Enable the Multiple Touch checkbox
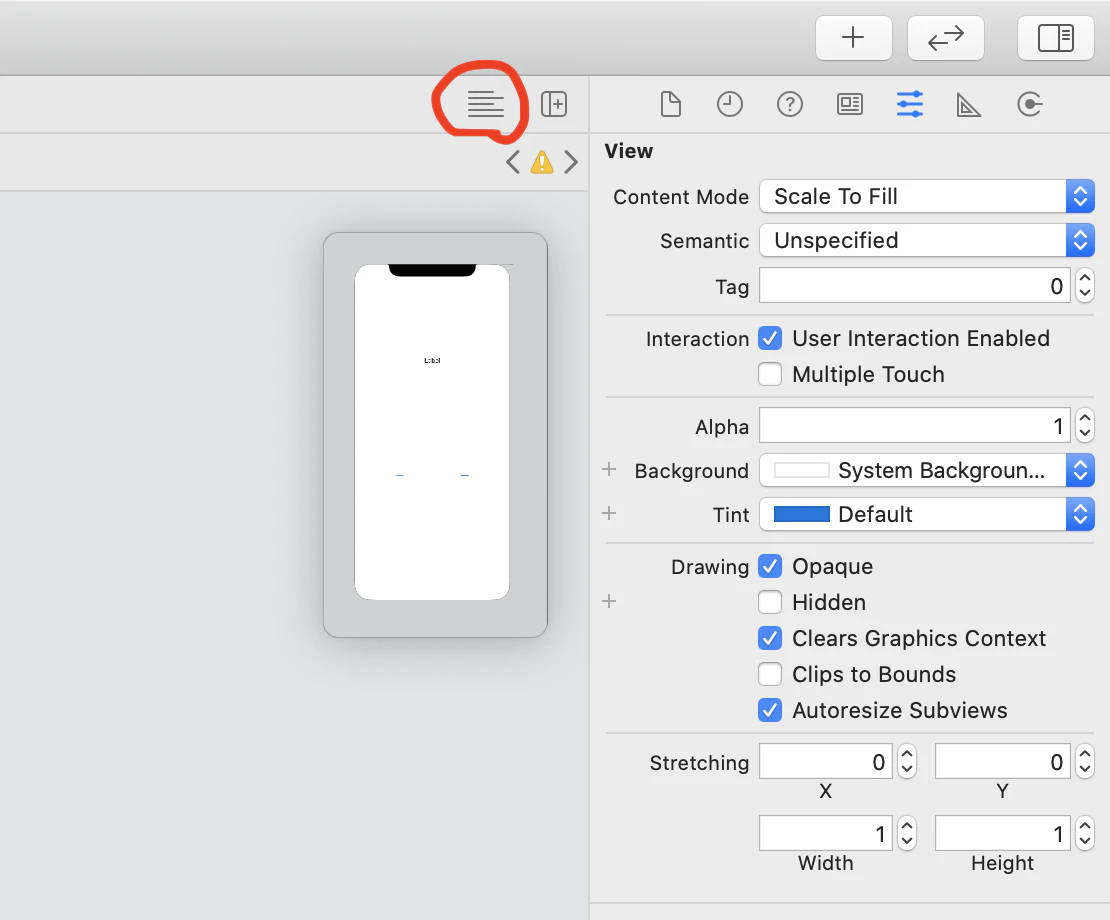 click(770, 374)
